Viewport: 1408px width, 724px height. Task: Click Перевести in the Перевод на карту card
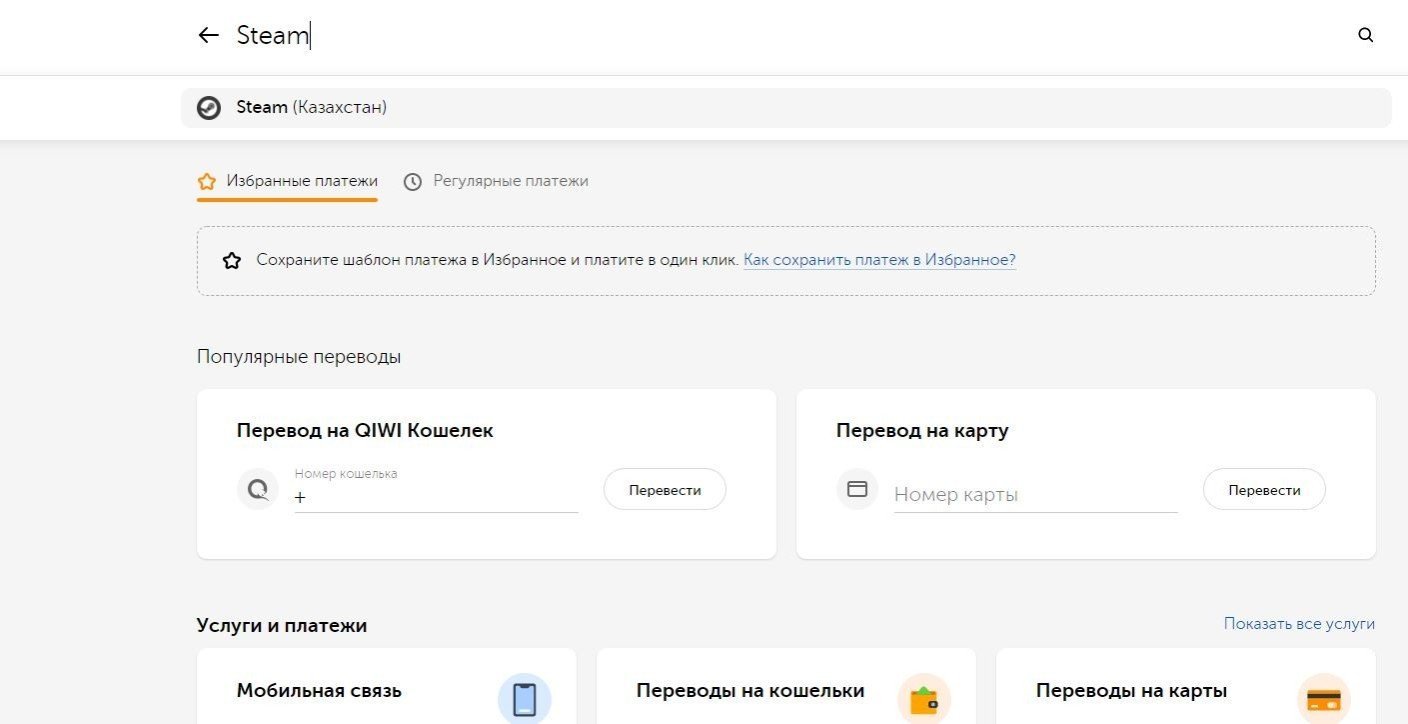(1264, 490)
